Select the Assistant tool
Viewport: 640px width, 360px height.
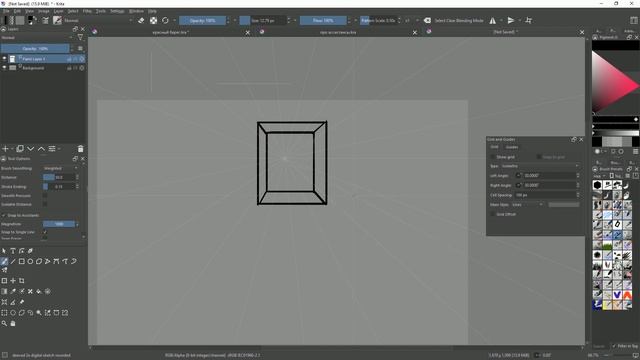click(x=4, y=302)
